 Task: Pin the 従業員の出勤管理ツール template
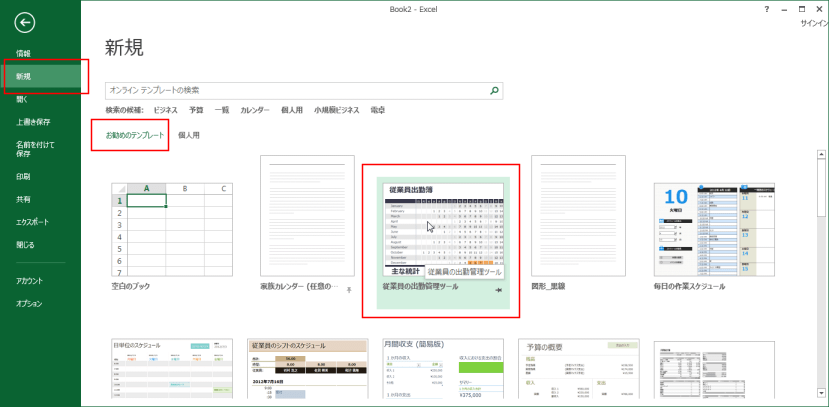(x=498, y=289)
